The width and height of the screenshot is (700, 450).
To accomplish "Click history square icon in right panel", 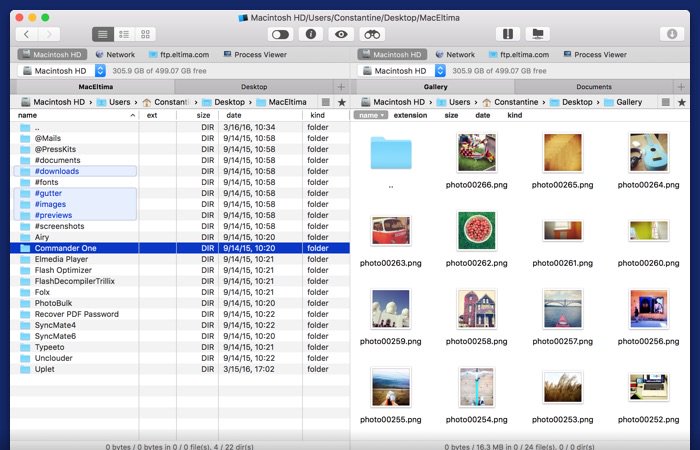I will point(666,102).
